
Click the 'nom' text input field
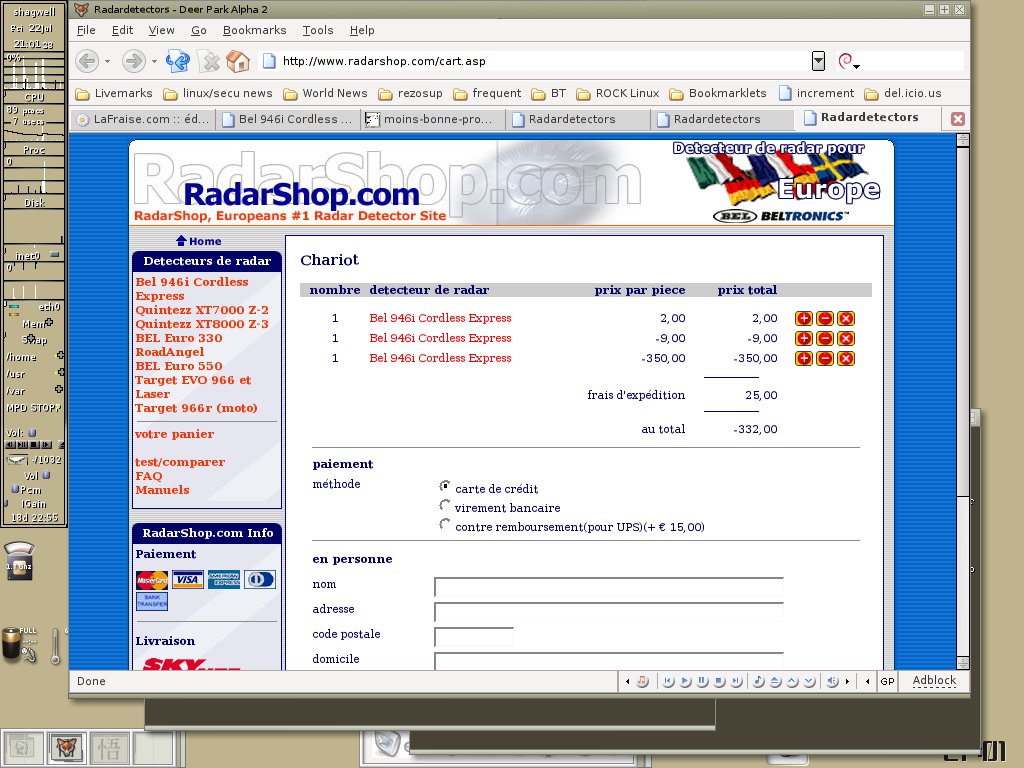[608, 586]
